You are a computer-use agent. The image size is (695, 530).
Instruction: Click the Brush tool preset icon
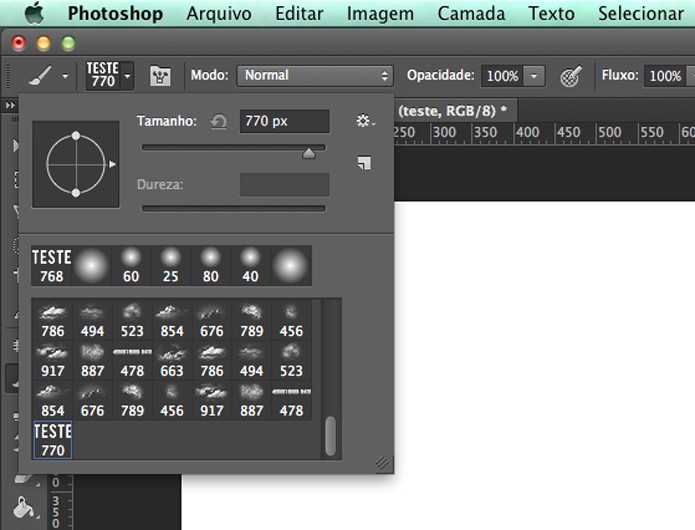(40, 76)
